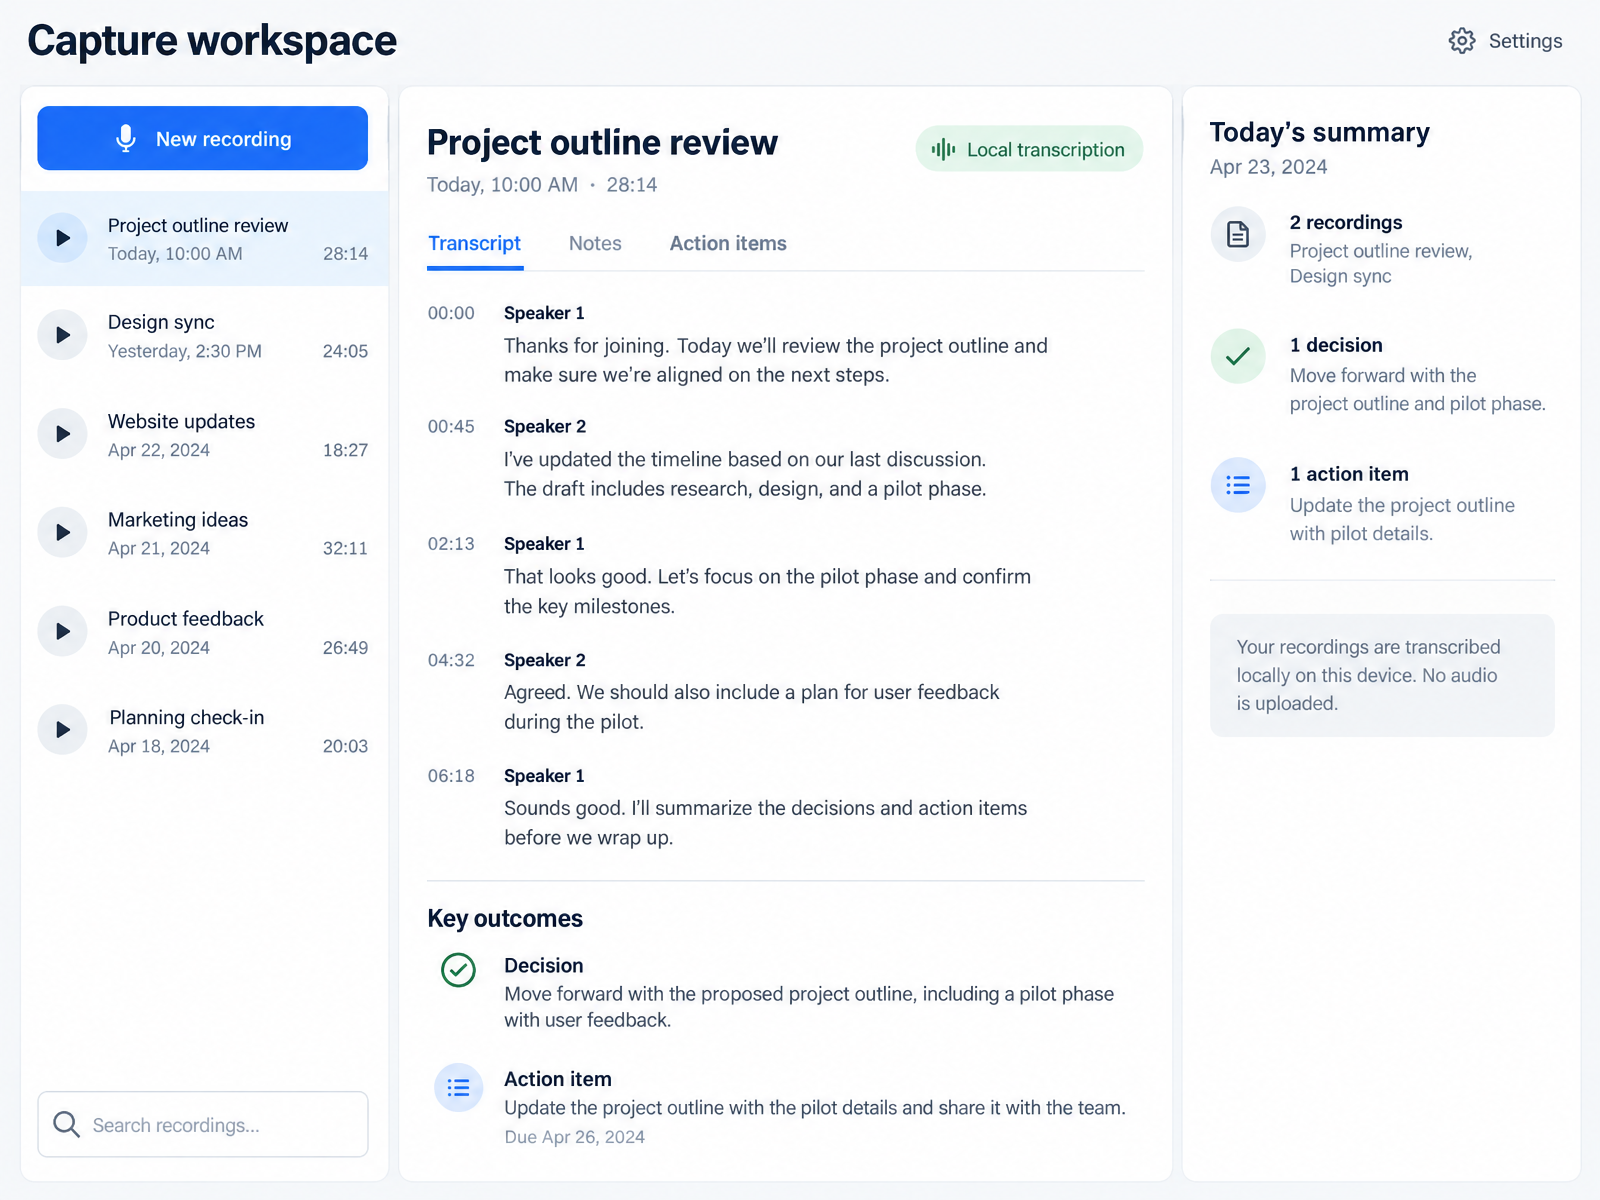Play the Marketing ideas recording
Image resolution: width=1600 pixels, height=1200 pixels.
pyautogui.click(x=62, y=532)
